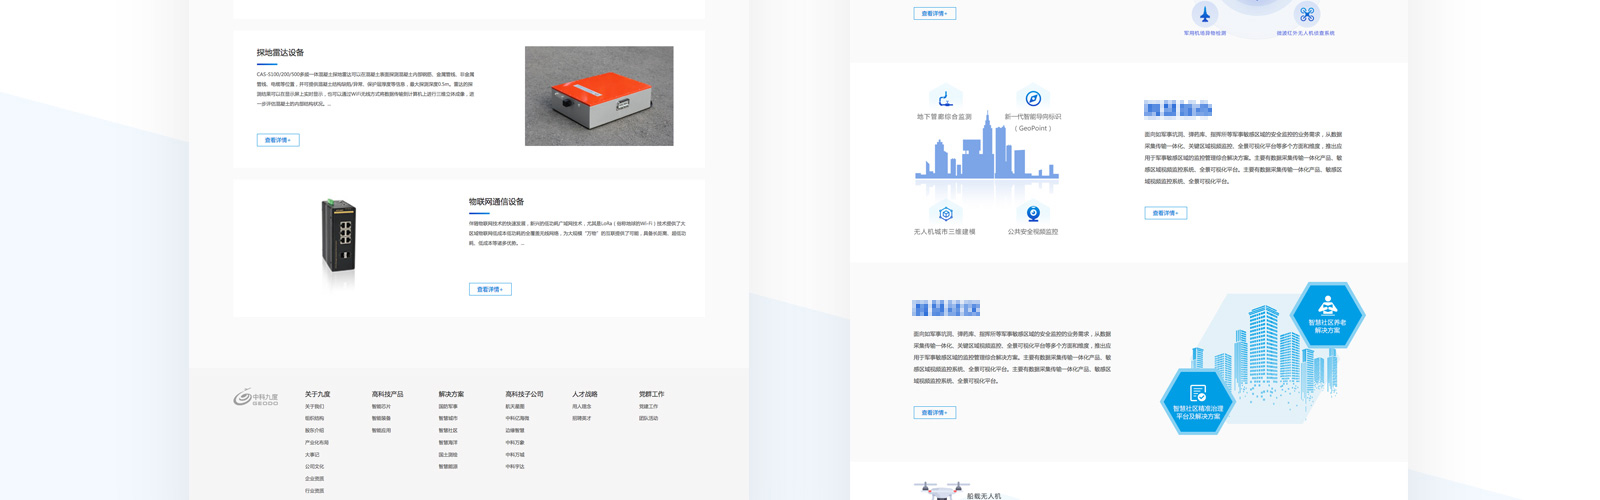Click the GeoPoint compass icon

tap(1033, 98)
